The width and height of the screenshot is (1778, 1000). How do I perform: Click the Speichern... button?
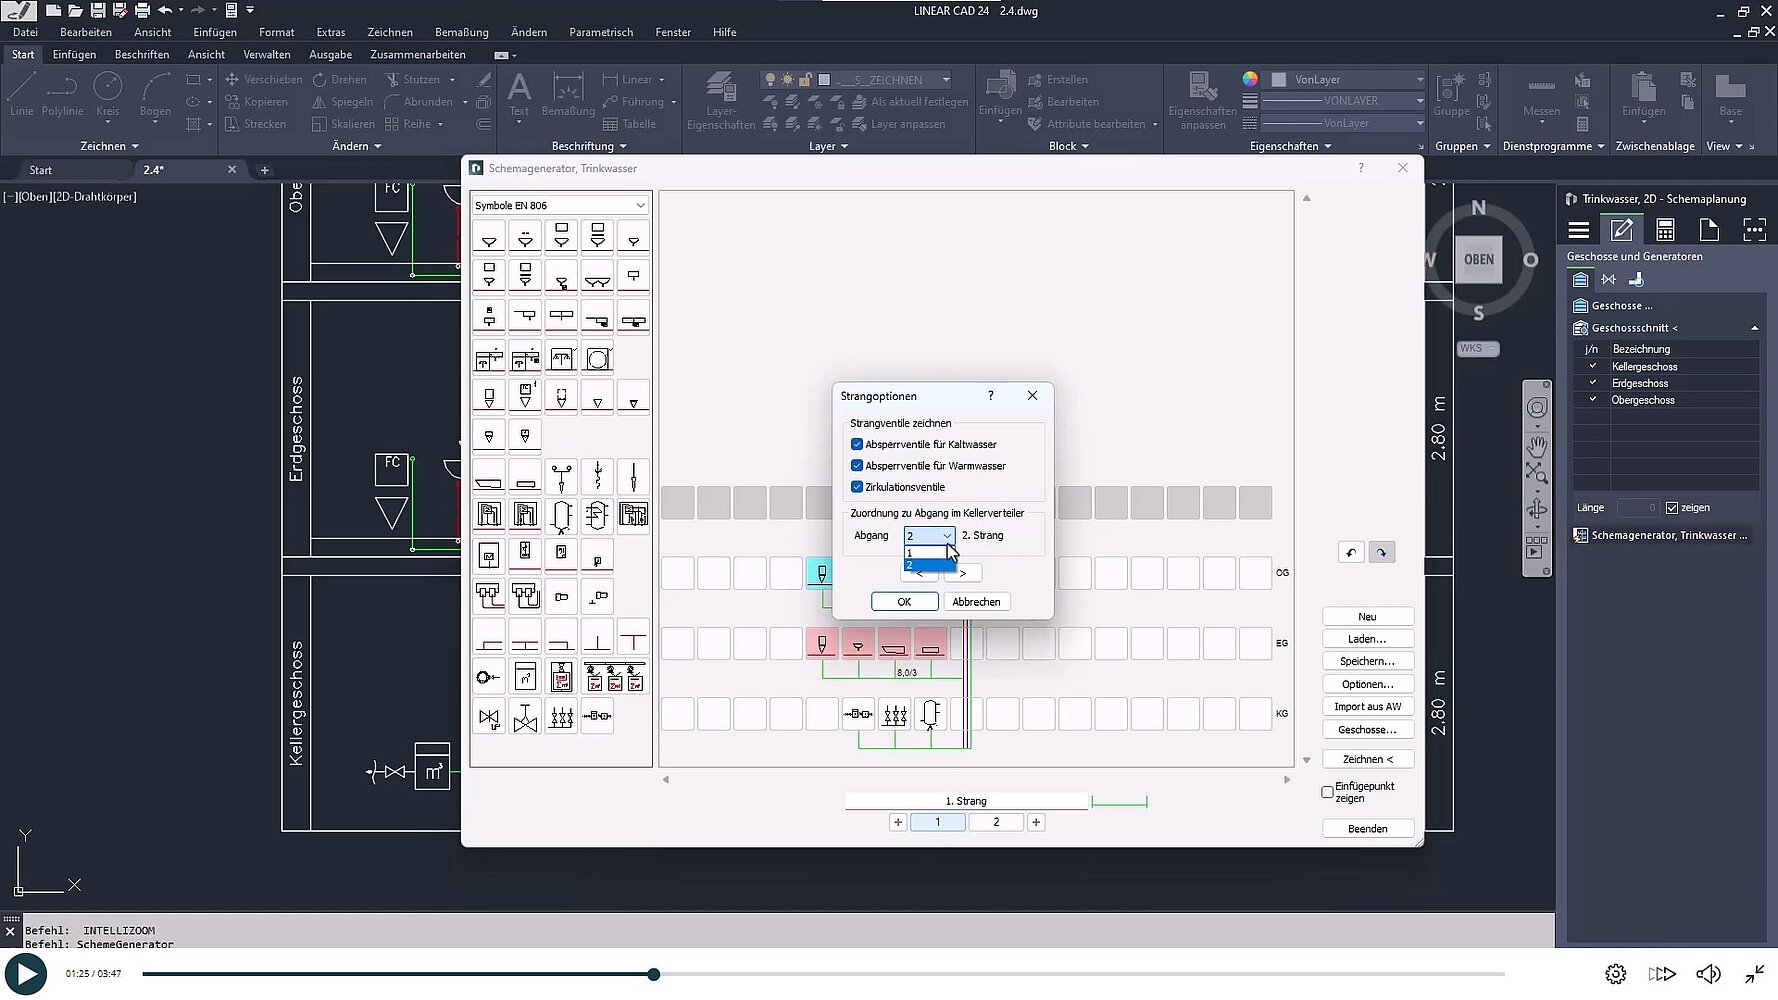(x=1367, y=661)
